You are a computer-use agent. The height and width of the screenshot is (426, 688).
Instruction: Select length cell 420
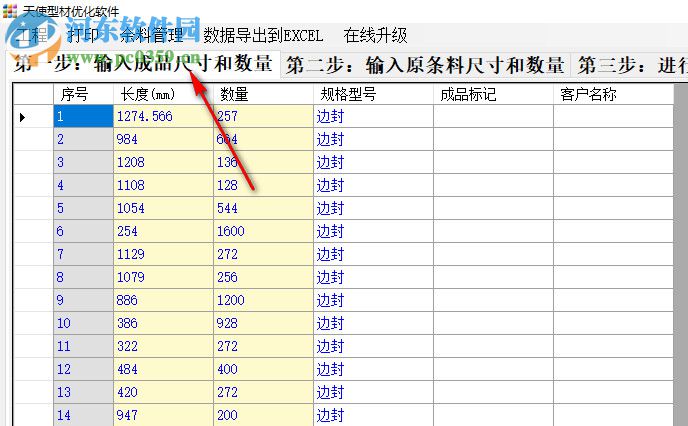point(163,392)
